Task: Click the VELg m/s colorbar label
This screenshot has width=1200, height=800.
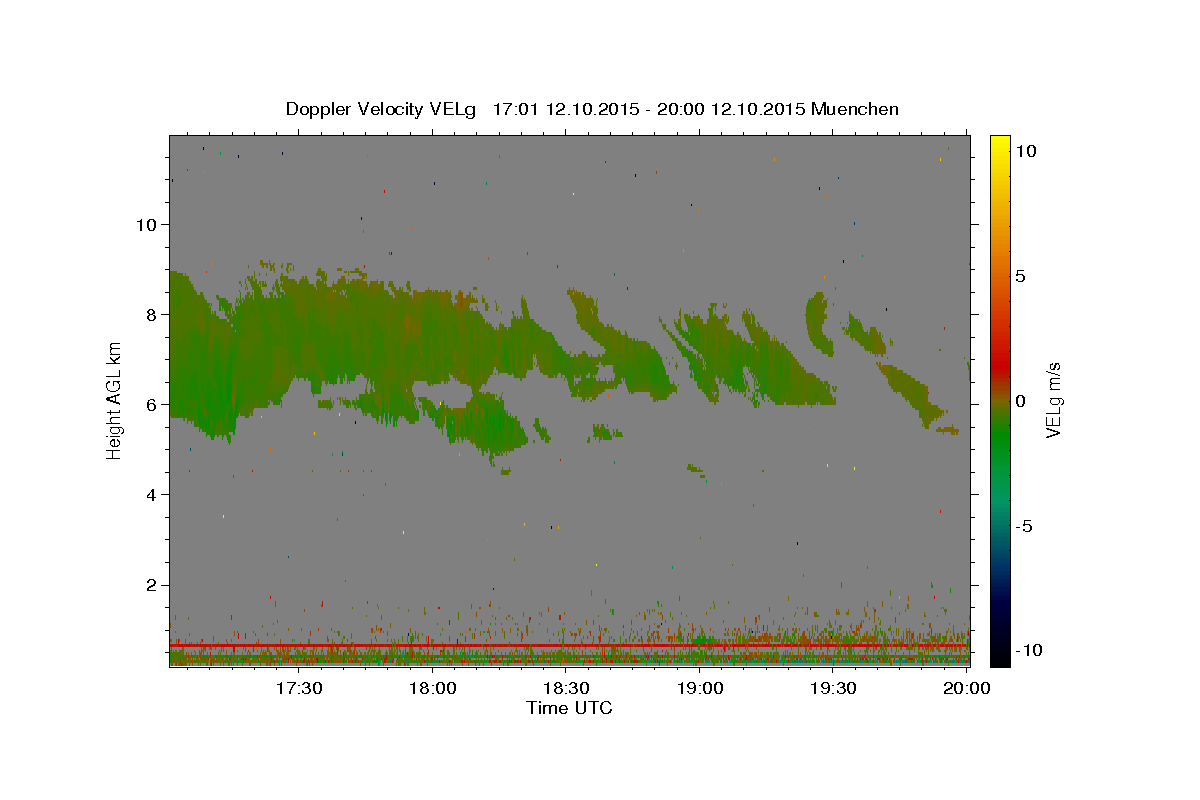Action: click(1053, 400)
